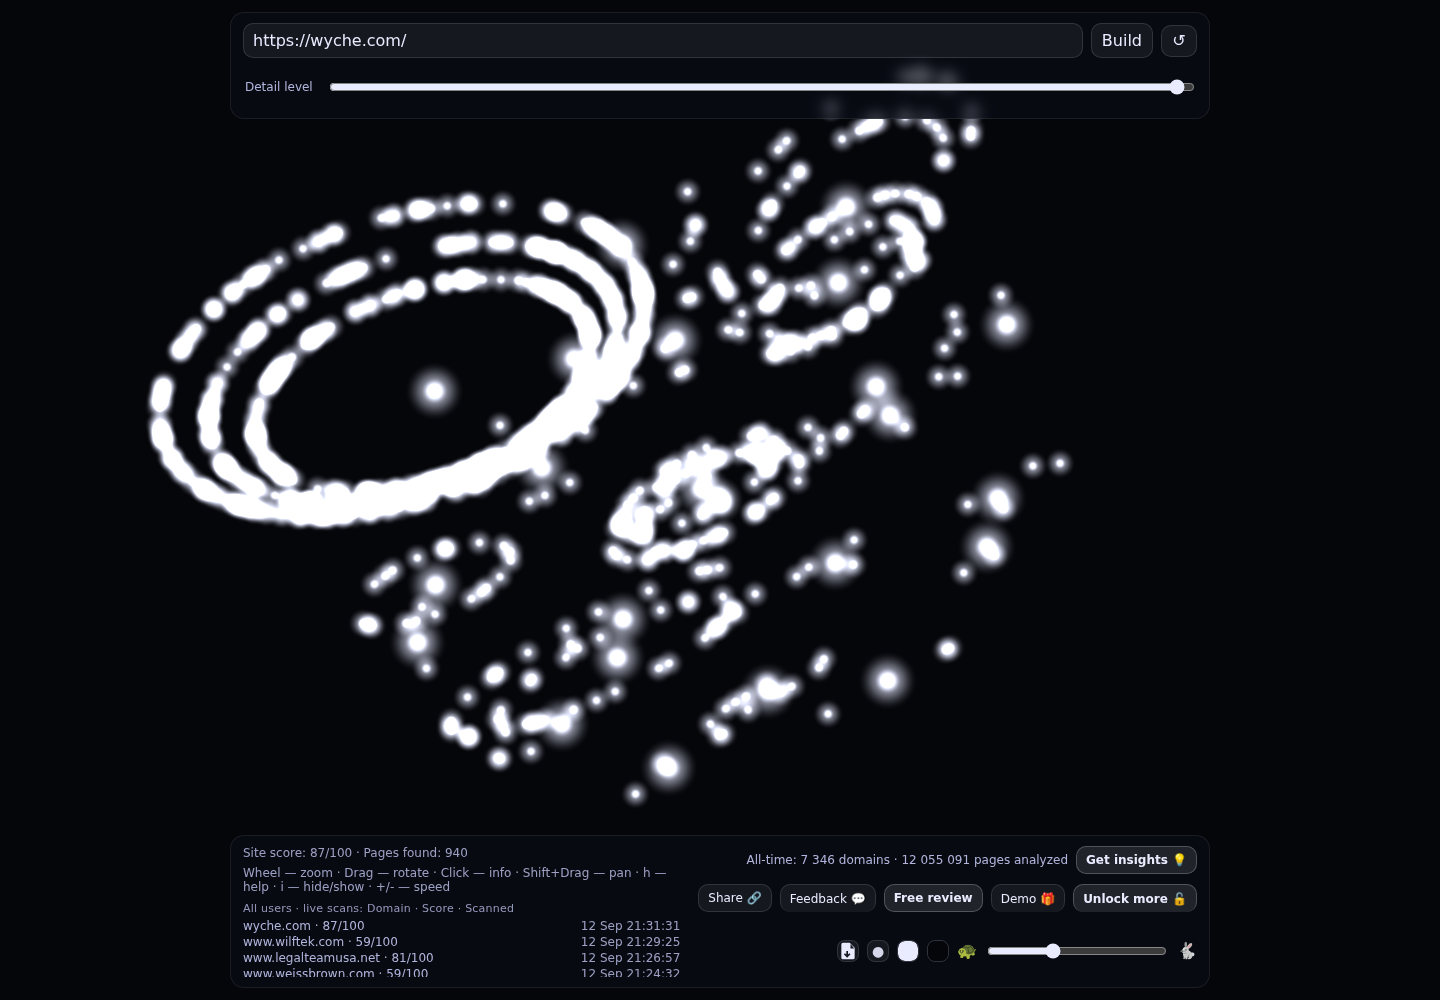The height and width of the screenshot is (1000, 1440).
Task: Click the reload arrow button beside Build
Action: (1179, 41)
